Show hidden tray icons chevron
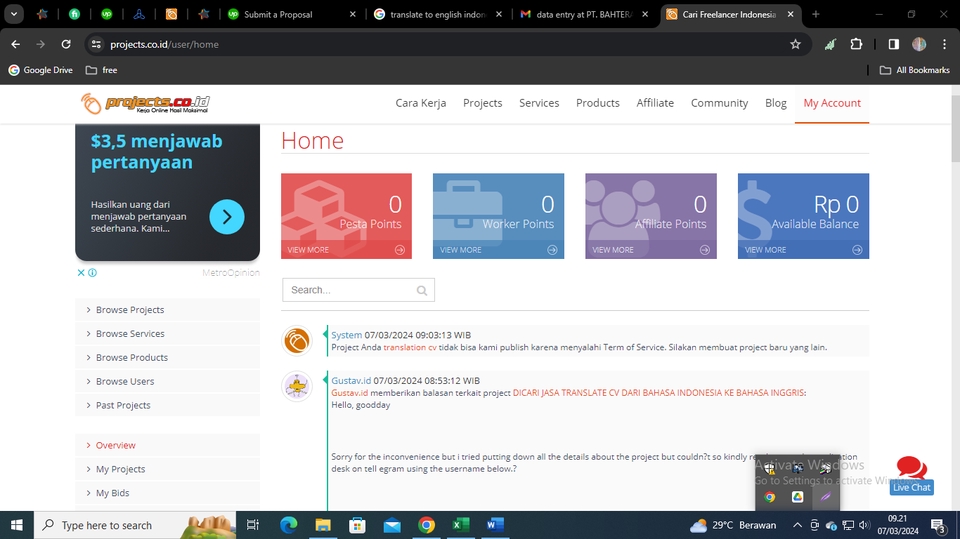This screenshot has width=960, height=539. [797, 525]
